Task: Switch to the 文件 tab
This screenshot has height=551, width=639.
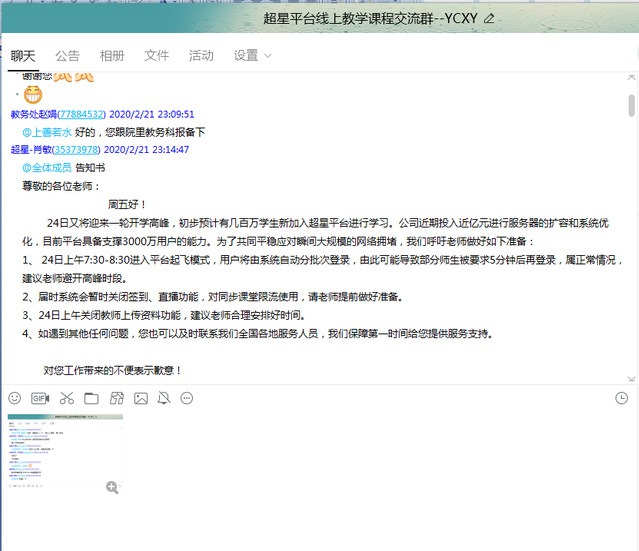Action: point(157,56)
